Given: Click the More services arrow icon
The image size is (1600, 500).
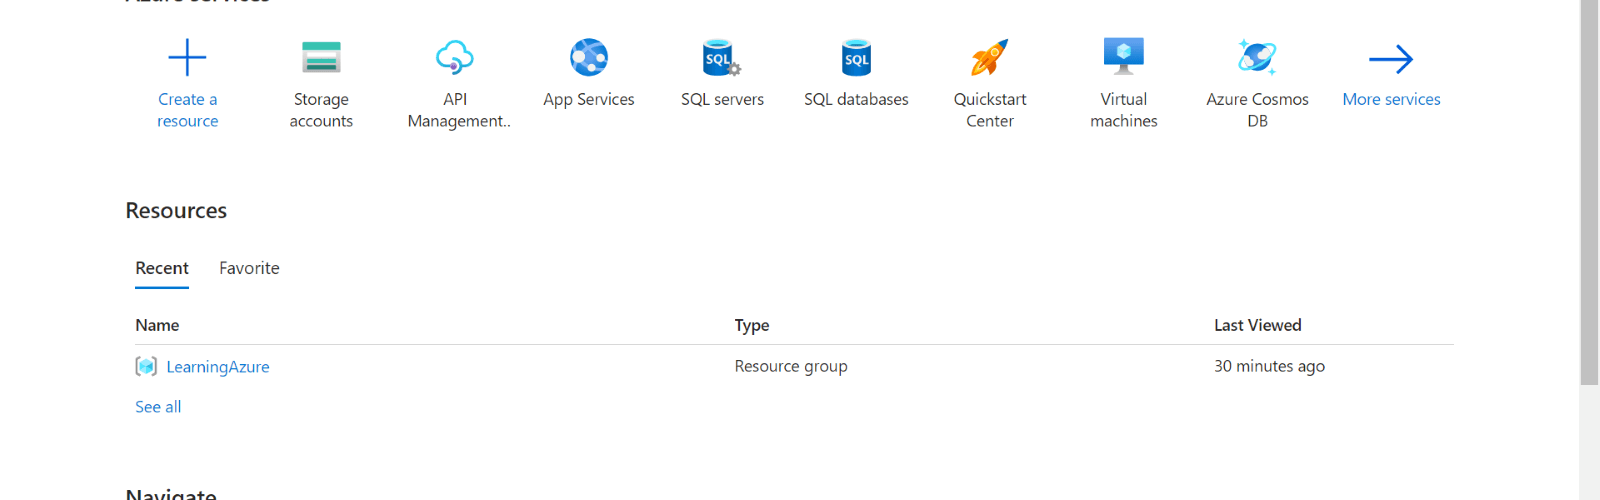Looking at the screenshot, I should (1391, 59).
